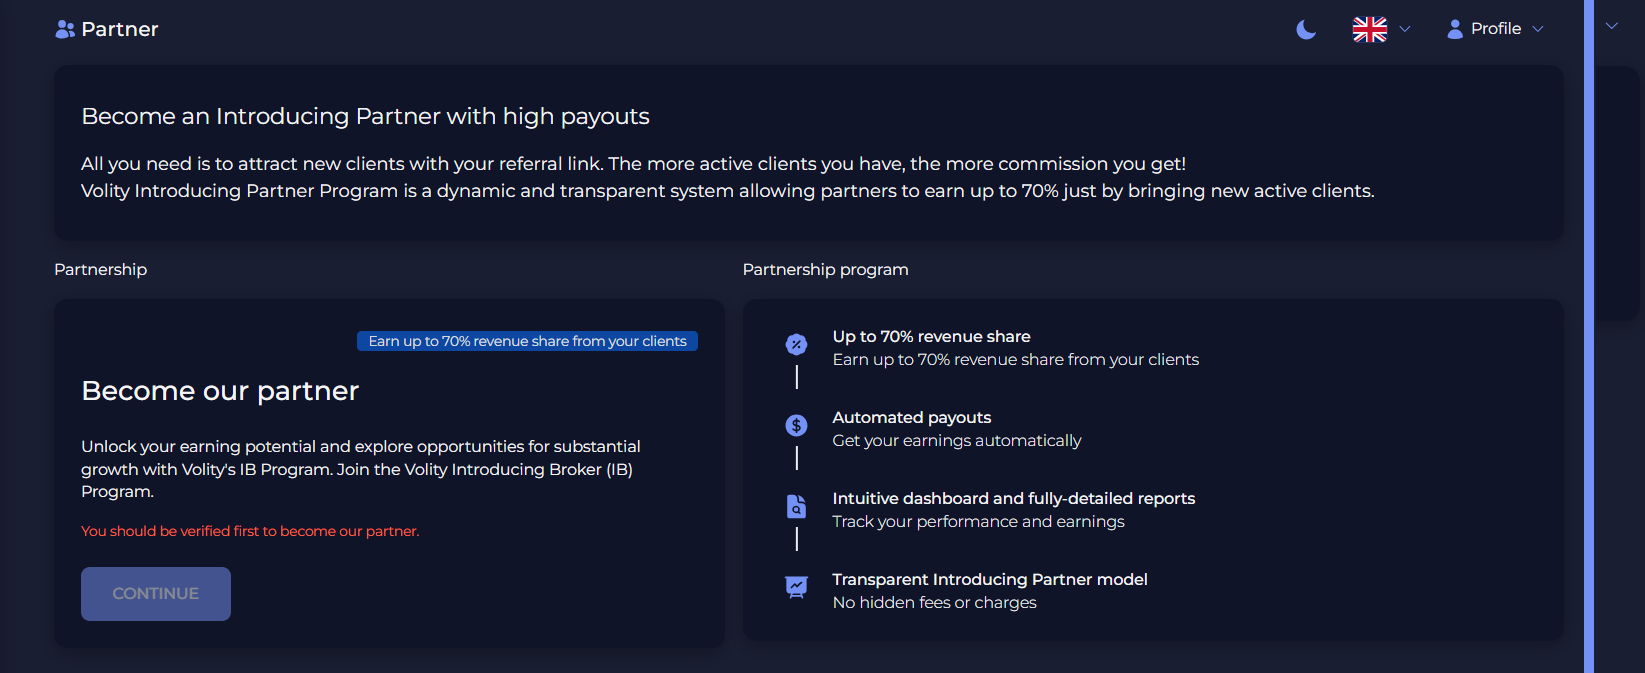Toggle dark mode moon icon
Viewport: 1645px width, 673px height.
[1306, 30]
